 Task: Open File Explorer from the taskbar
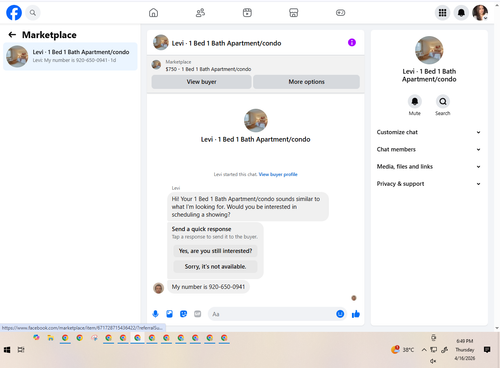(x=51, y=338)
